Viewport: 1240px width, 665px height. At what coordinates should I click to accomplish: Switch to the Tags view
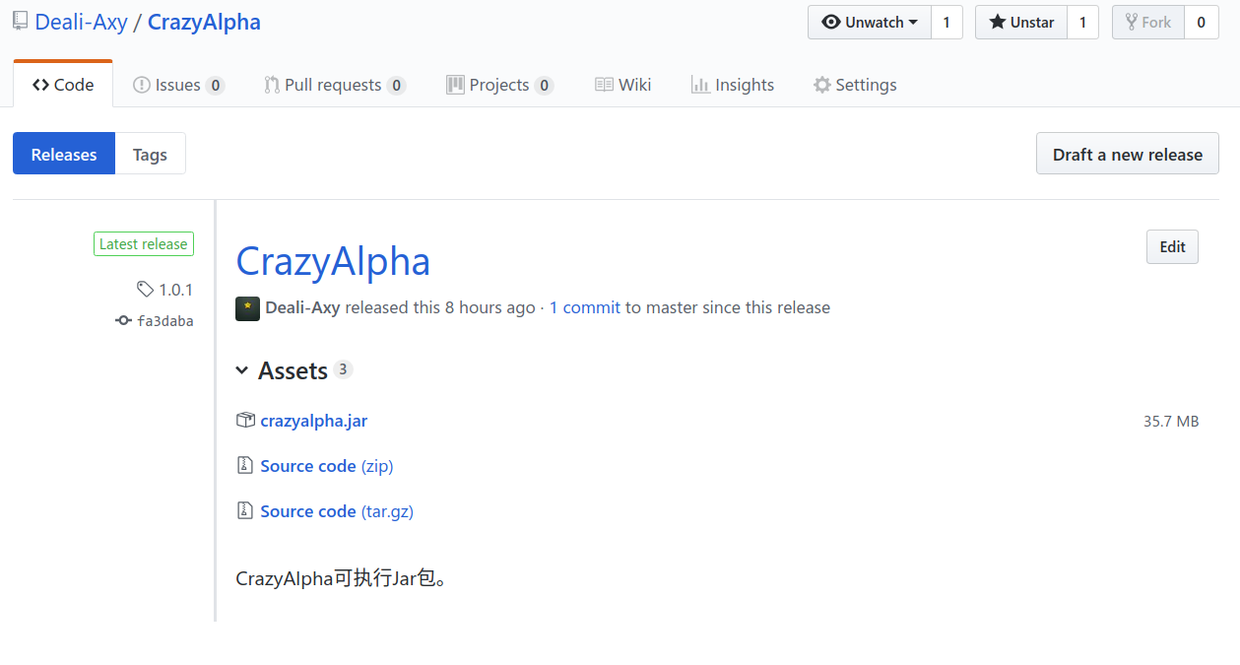150,153
